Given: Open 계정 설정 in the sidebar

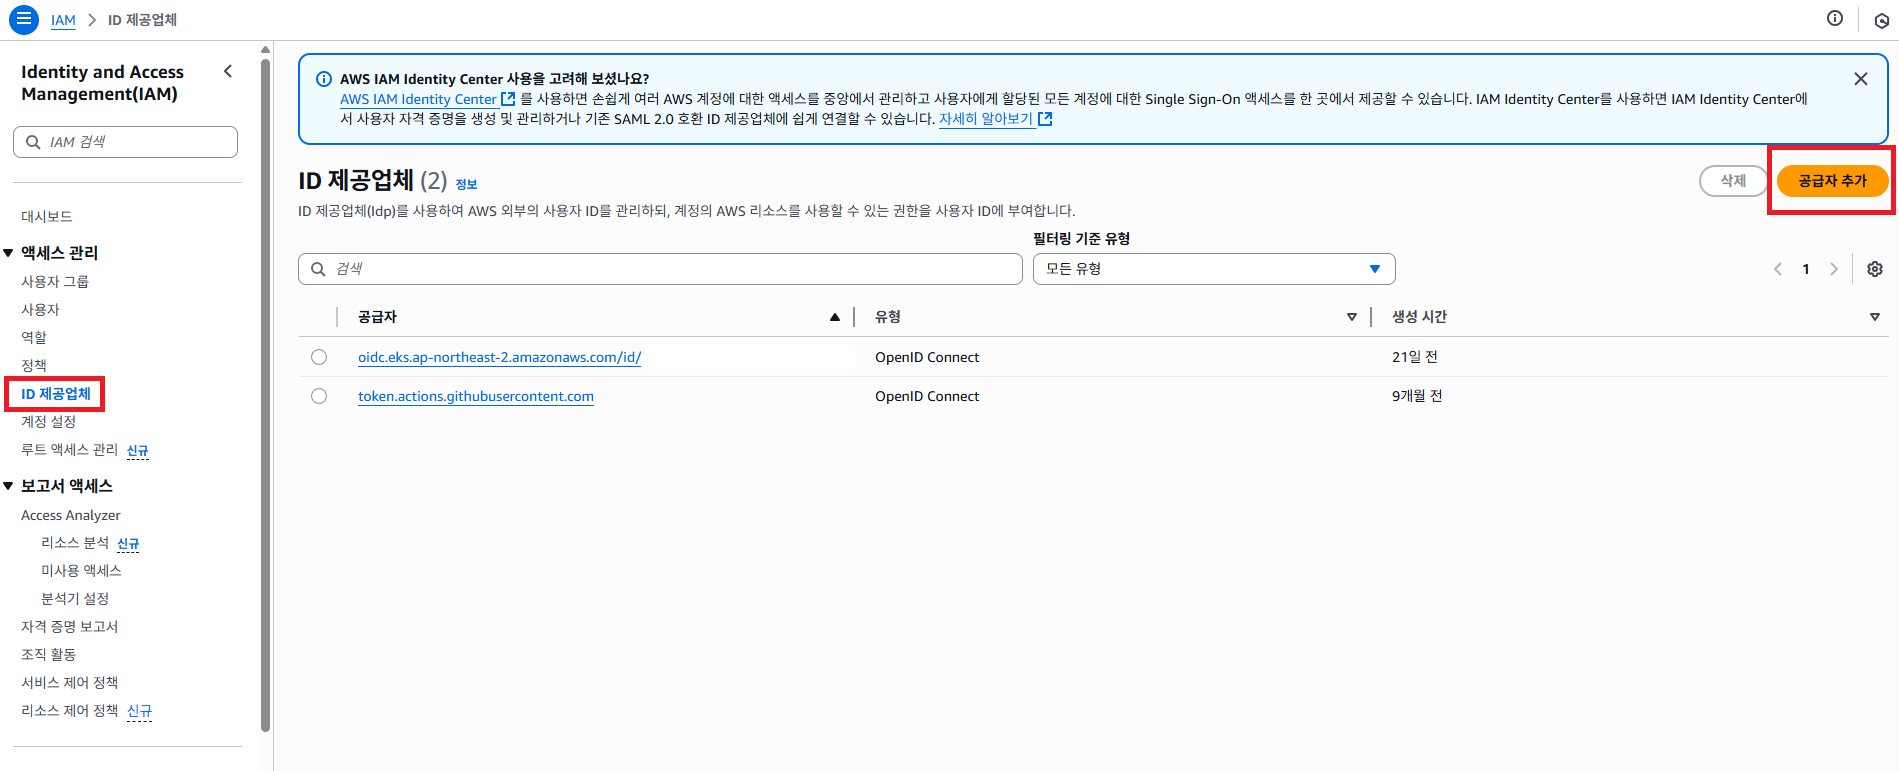Looking at the screenshot, I should click(x=49, y=421).
